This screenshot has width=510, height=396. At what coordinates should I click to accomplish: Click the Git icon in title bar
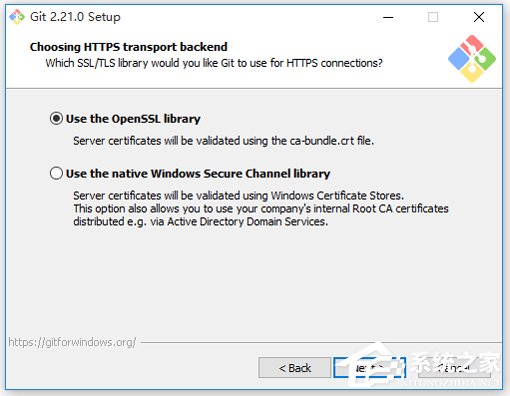pos(17,17)
